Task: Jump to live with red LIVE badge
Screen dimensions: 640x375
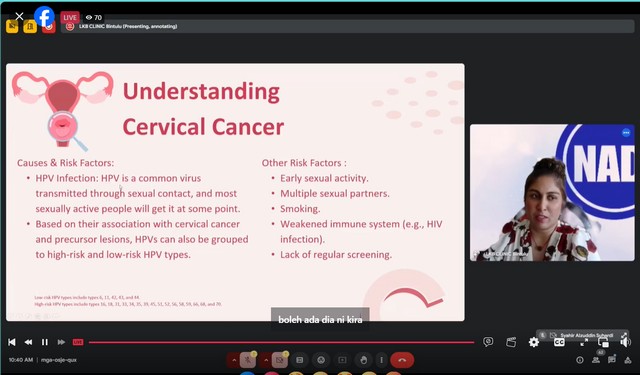Action: (x=78, y=342)
